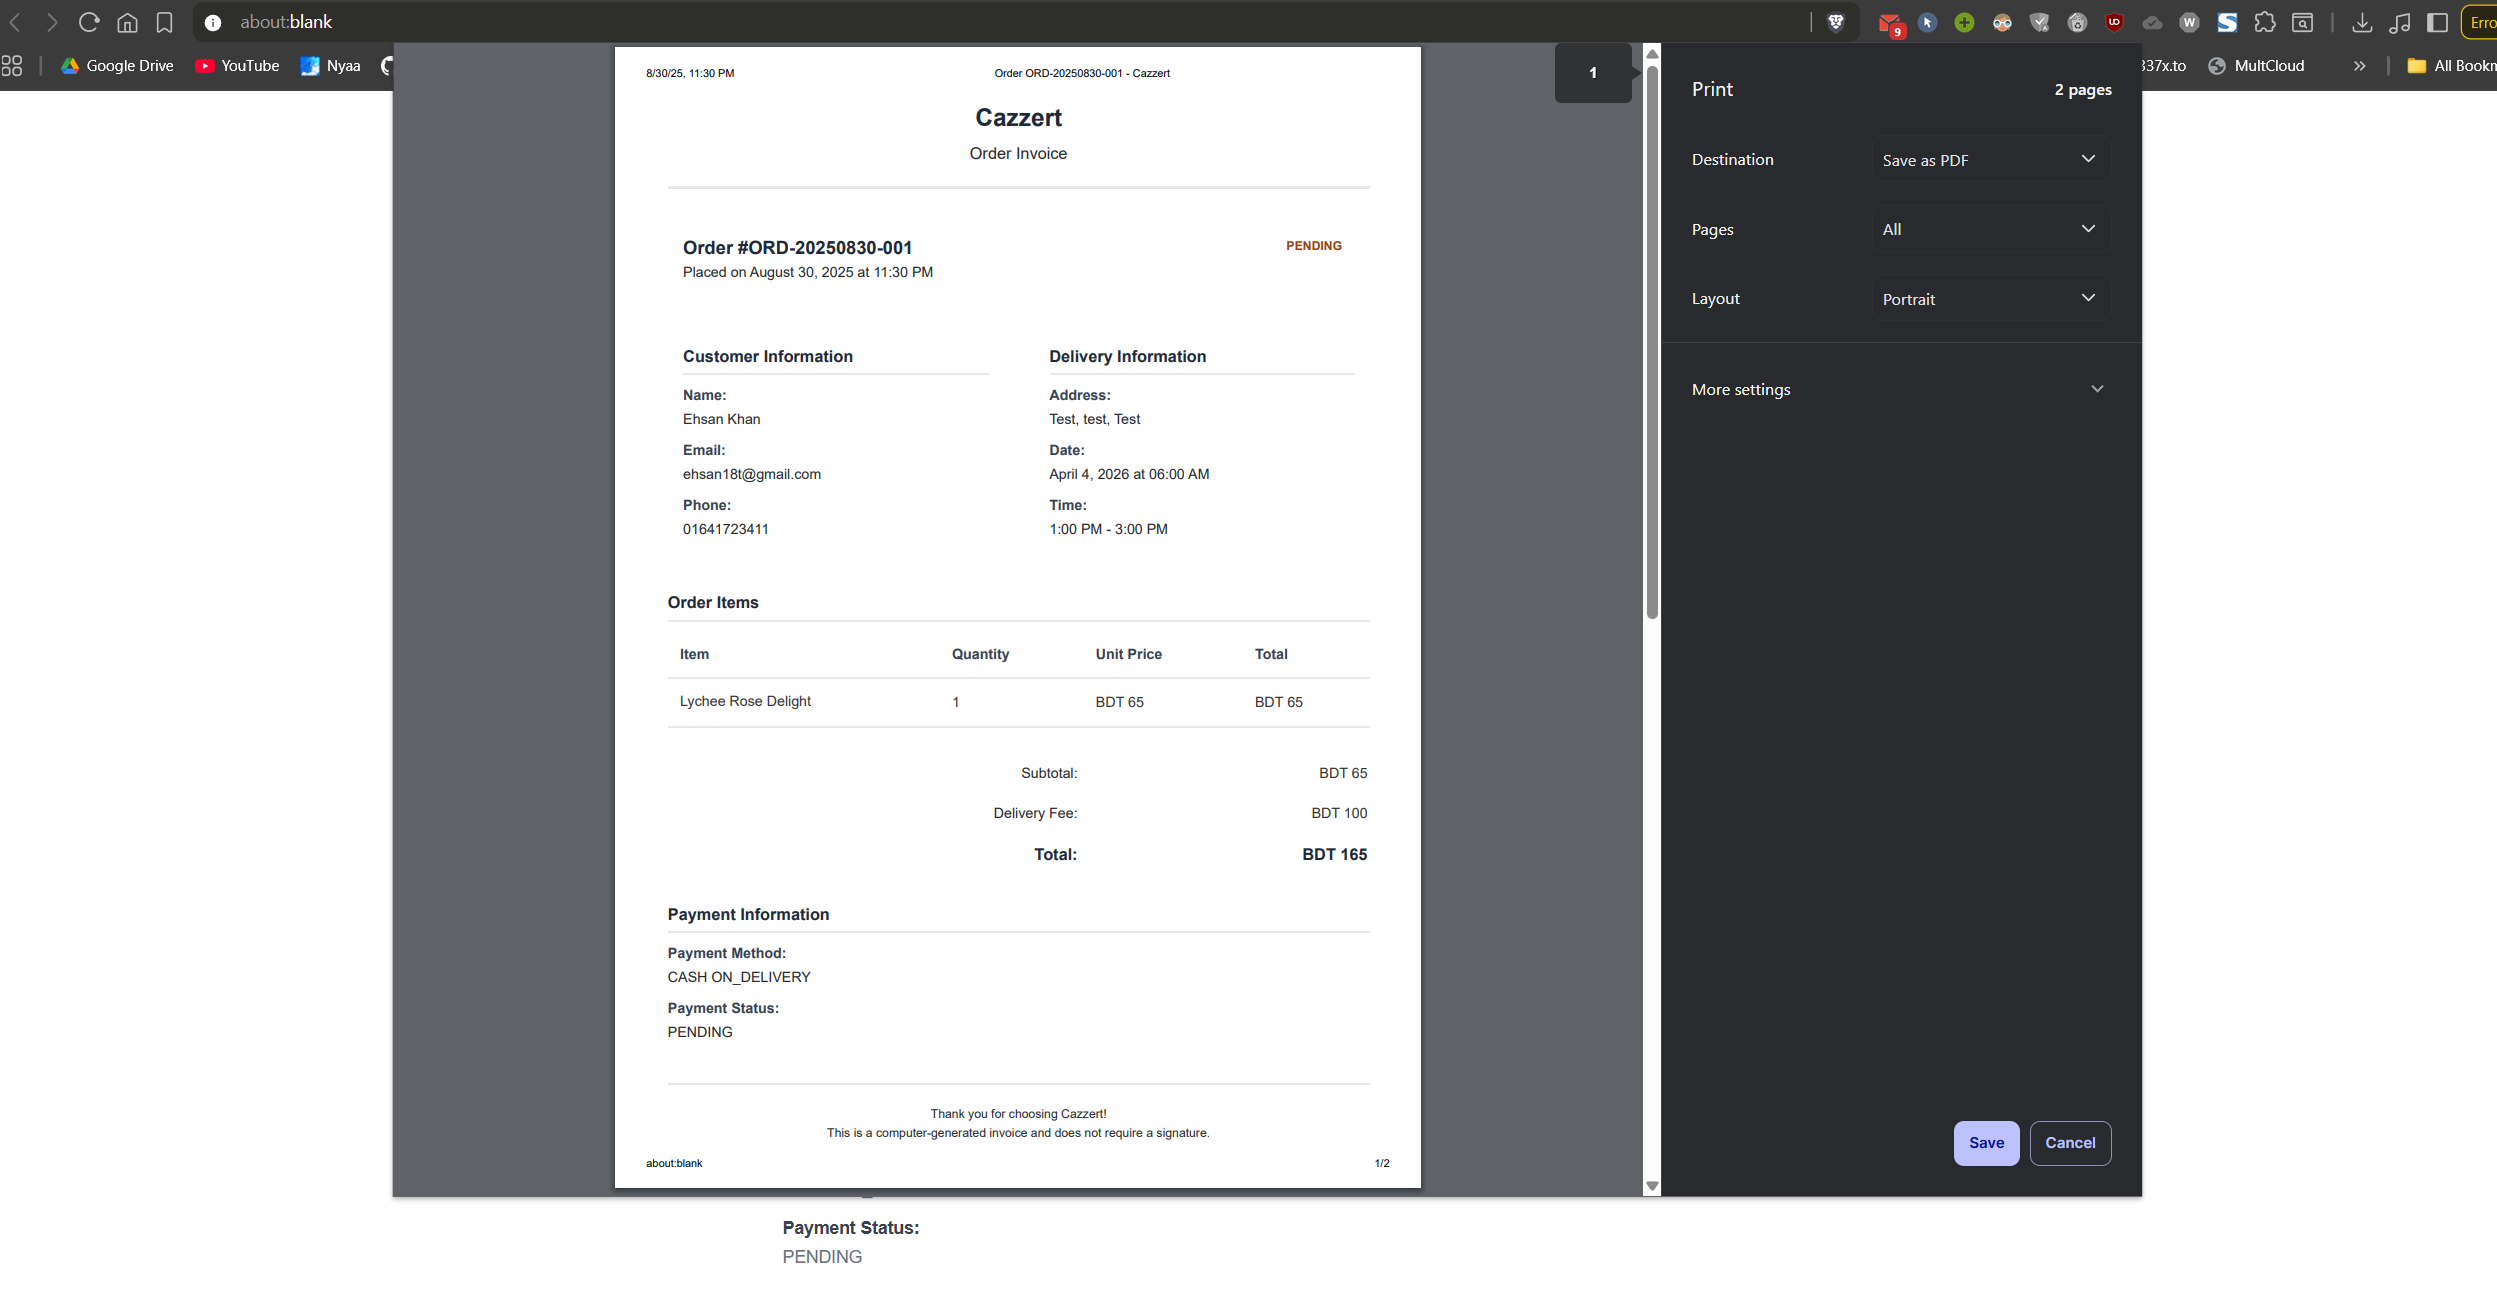Open the Layout dropdown
The height and width of the screenshot is (1294, 2497).
coord(1989,298)
